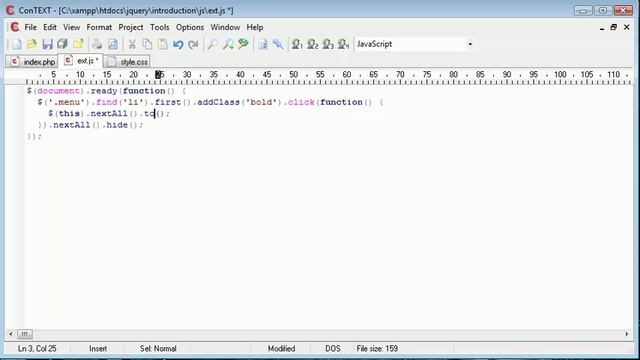The width and height of the screenshot is (640, 360).
Task: Open the Options menu
Action: coord(190,27)
